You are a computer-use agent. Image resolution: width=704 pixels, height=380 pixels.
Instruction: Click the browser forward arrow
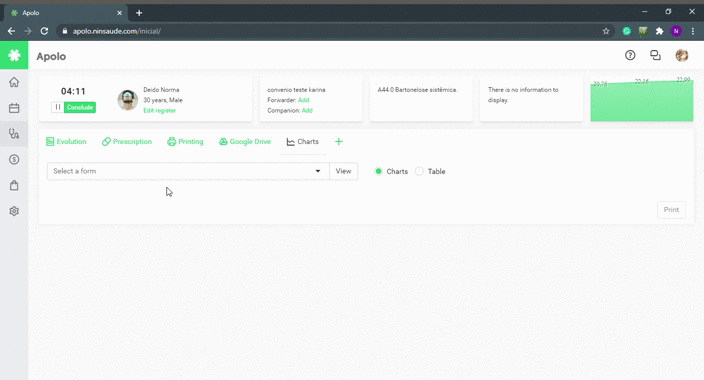coord(28,31)
